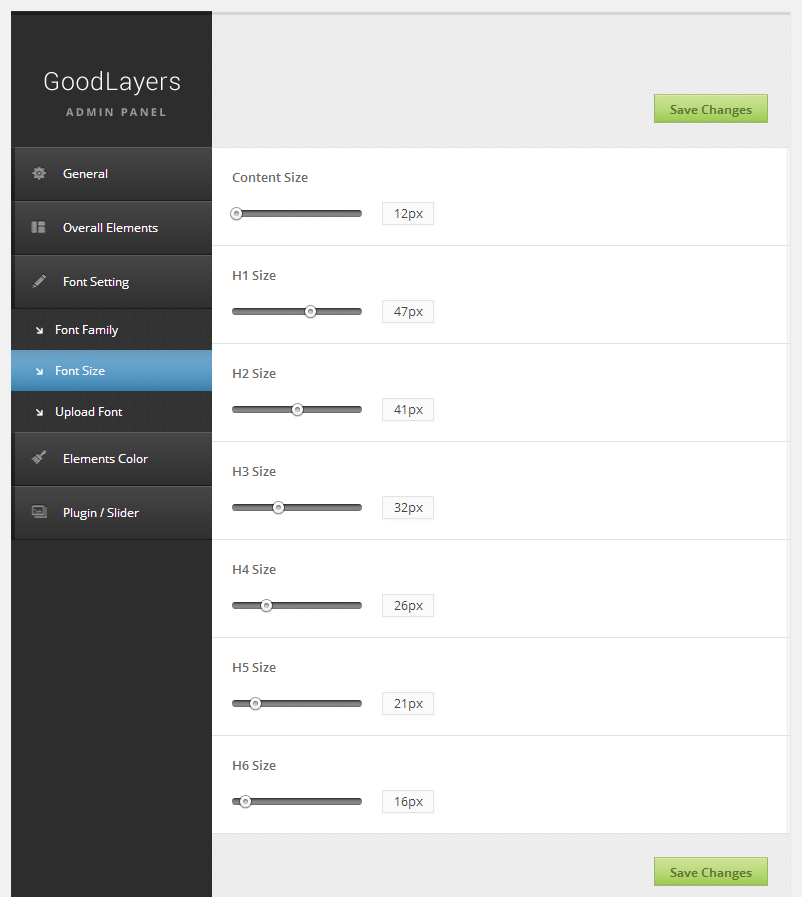Click the layout icon beside Overall Elements
Screen dimensions: 802x897
point(39,228)
